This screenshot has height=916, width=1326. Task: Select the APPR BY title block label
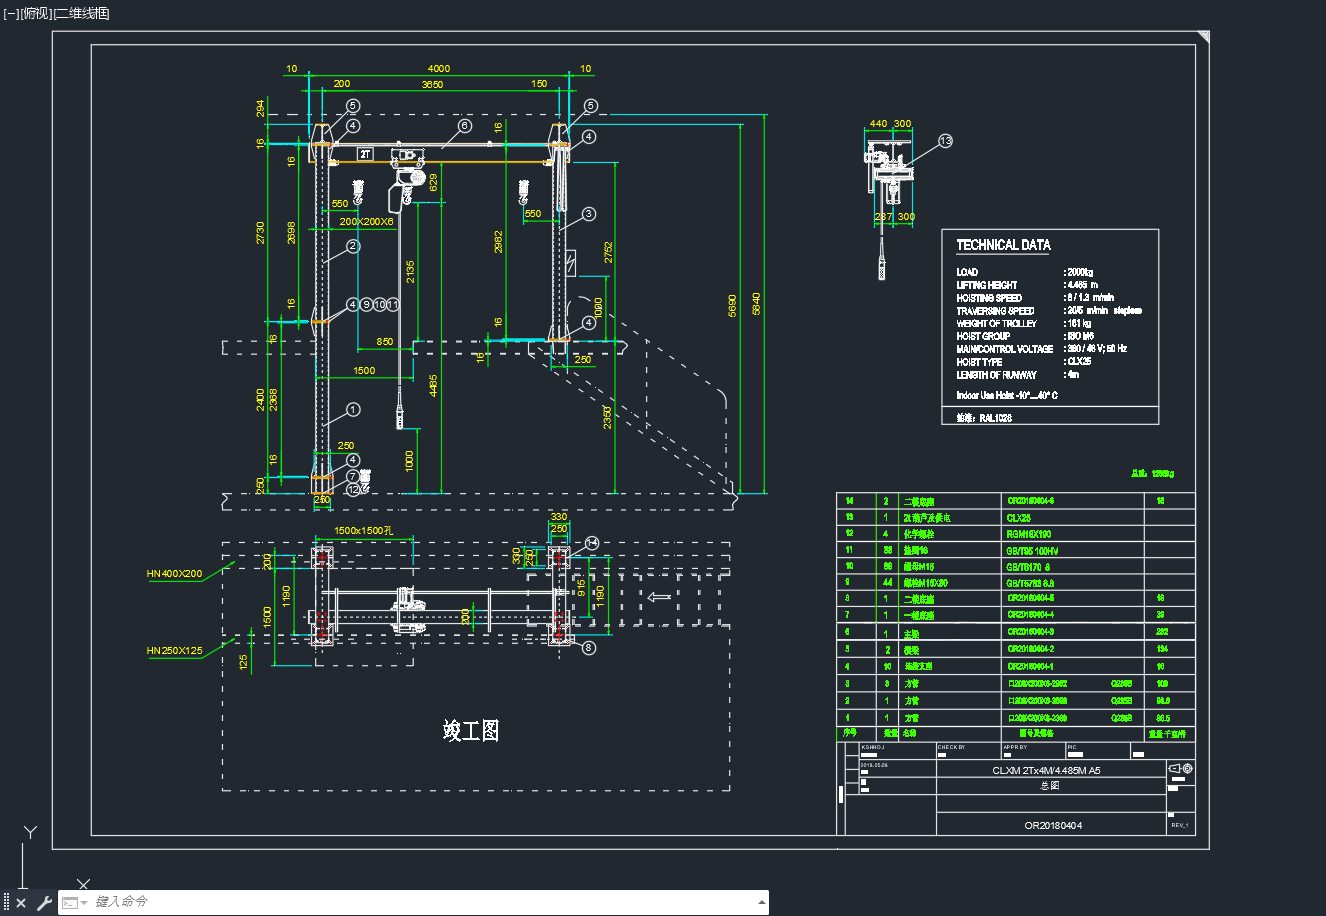(x=1015, y=747)
